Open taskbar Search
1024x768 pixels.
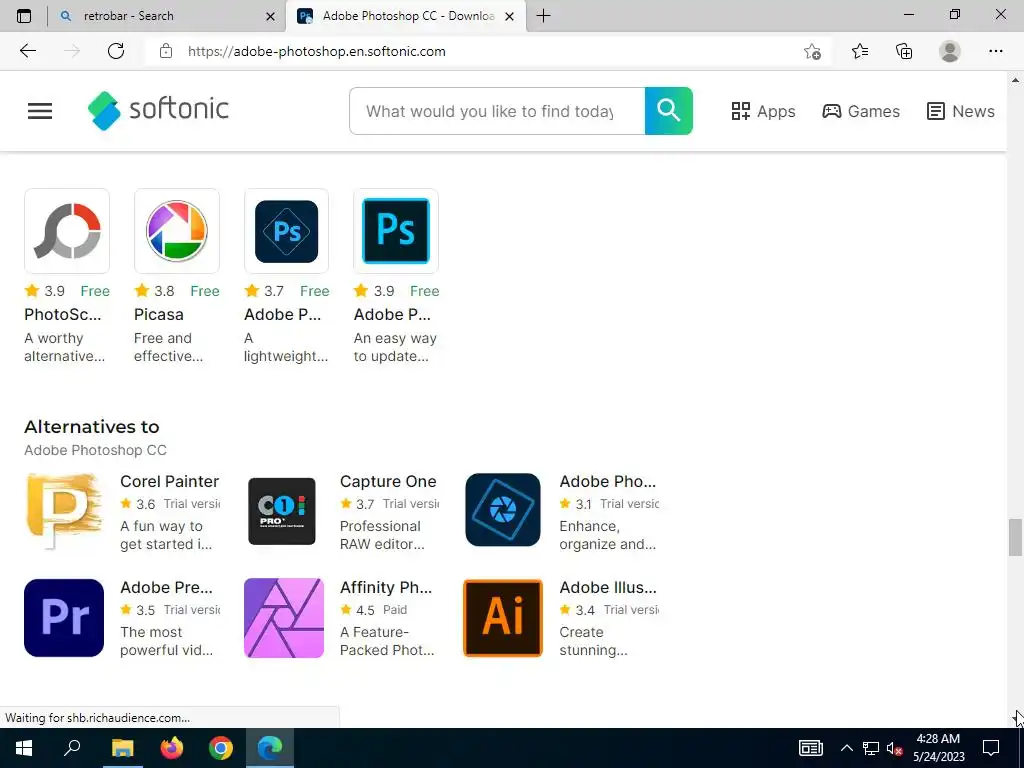[x=72, y=748]
